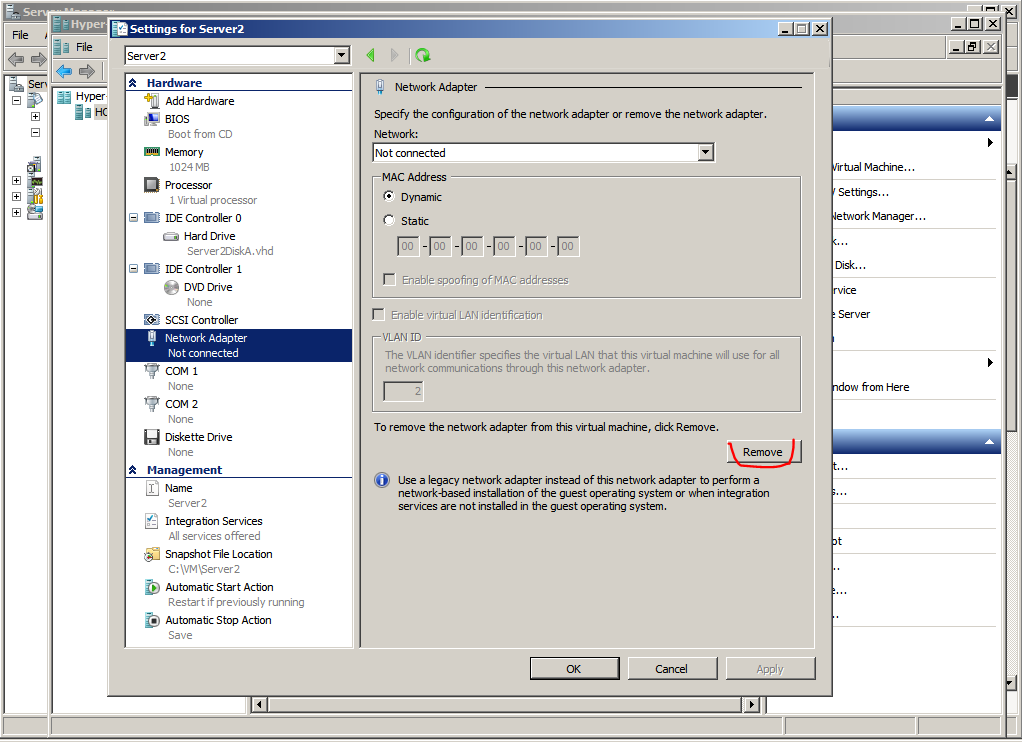1022x742 pixels.
Task: Collapse IDE Controller 0 tree node
Action: pos(134,218)
